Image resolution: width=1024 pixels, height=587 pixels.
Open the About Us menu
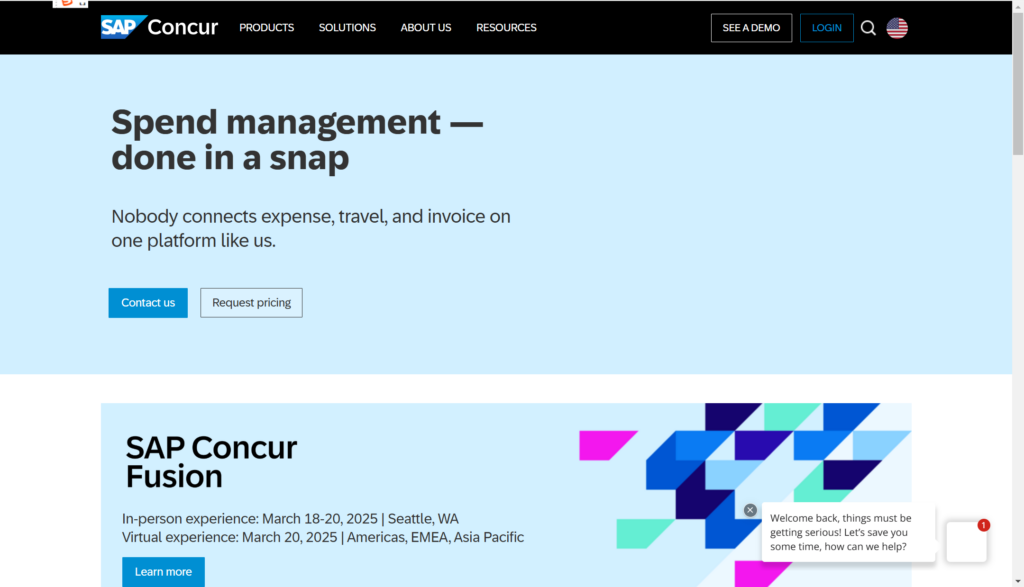tap(426, 28)
